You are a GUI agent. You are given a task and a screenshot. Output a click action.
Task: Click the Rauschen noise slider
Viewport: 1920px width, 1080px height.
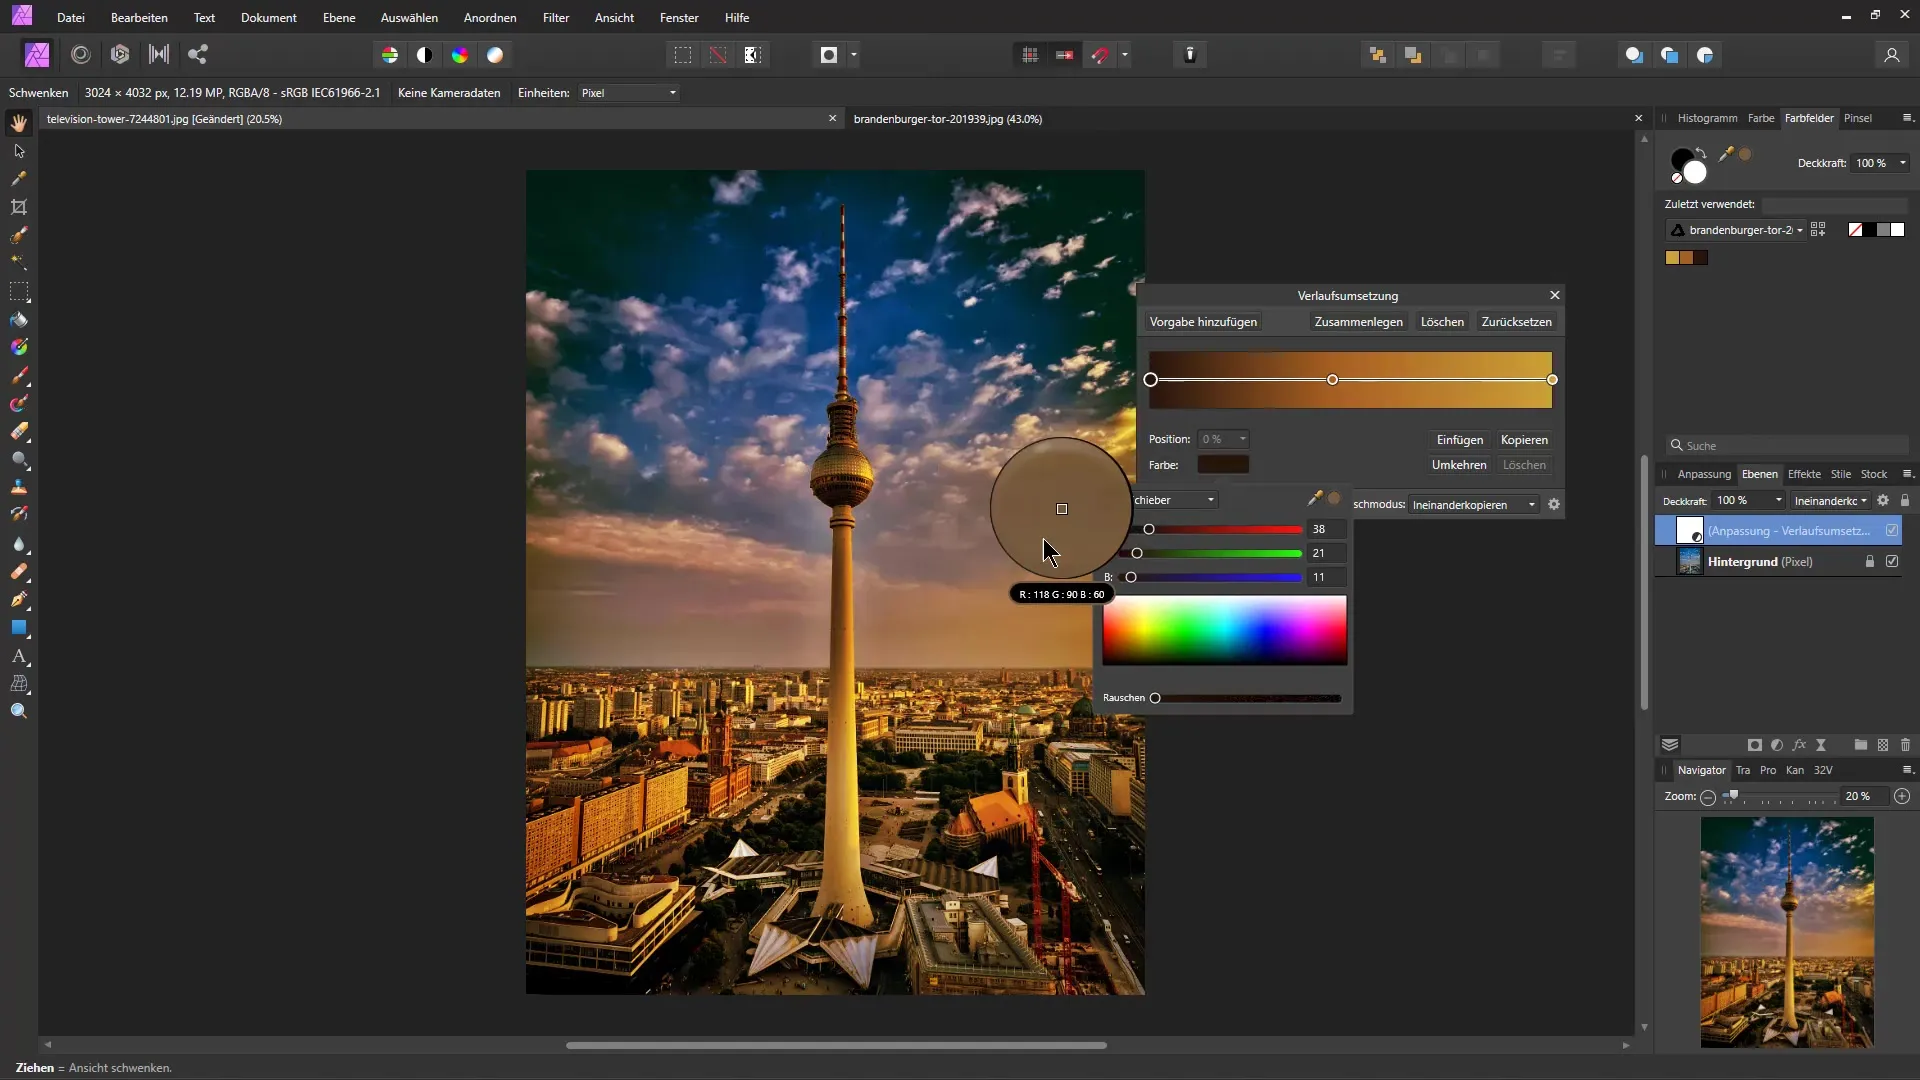(x=1247, y=698)
